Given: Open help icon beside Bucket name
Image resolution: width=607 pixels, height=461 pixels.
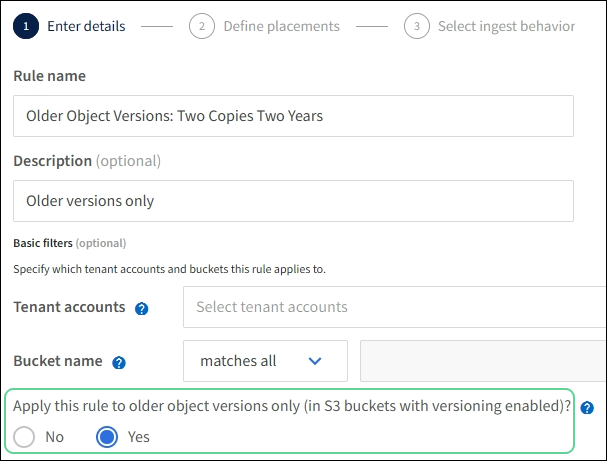Looking at the screenshot, I should click(120, 362).
